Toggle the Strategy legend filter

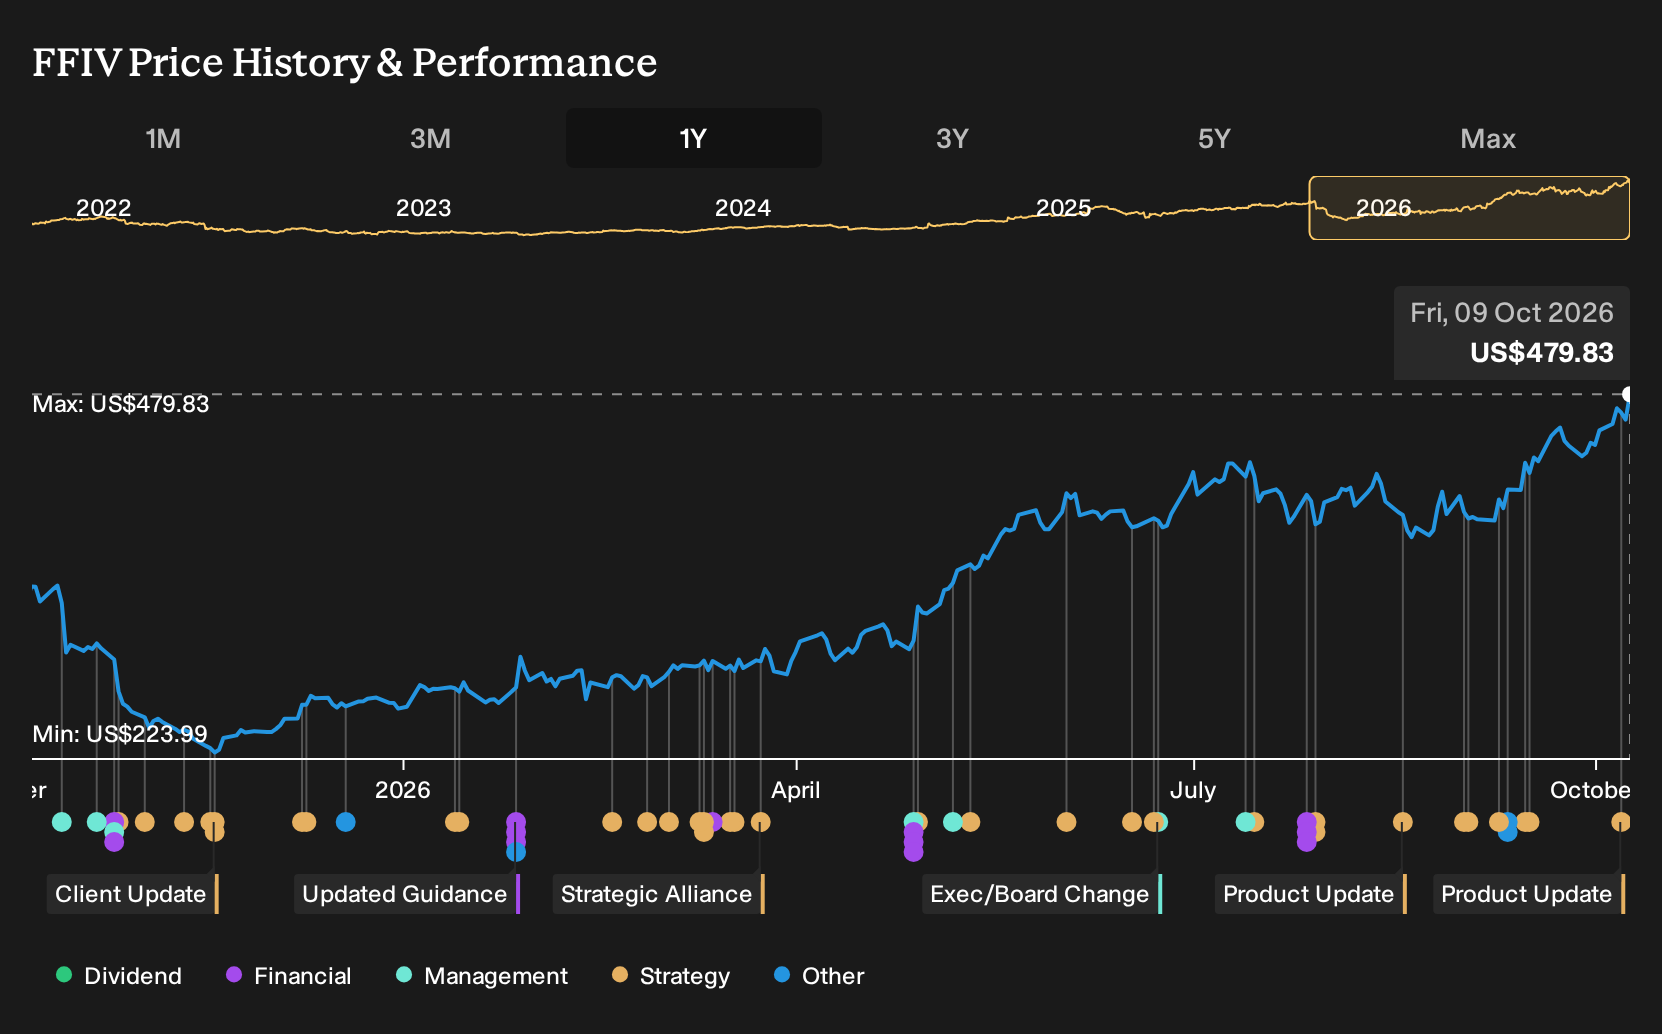click(671, 976)
